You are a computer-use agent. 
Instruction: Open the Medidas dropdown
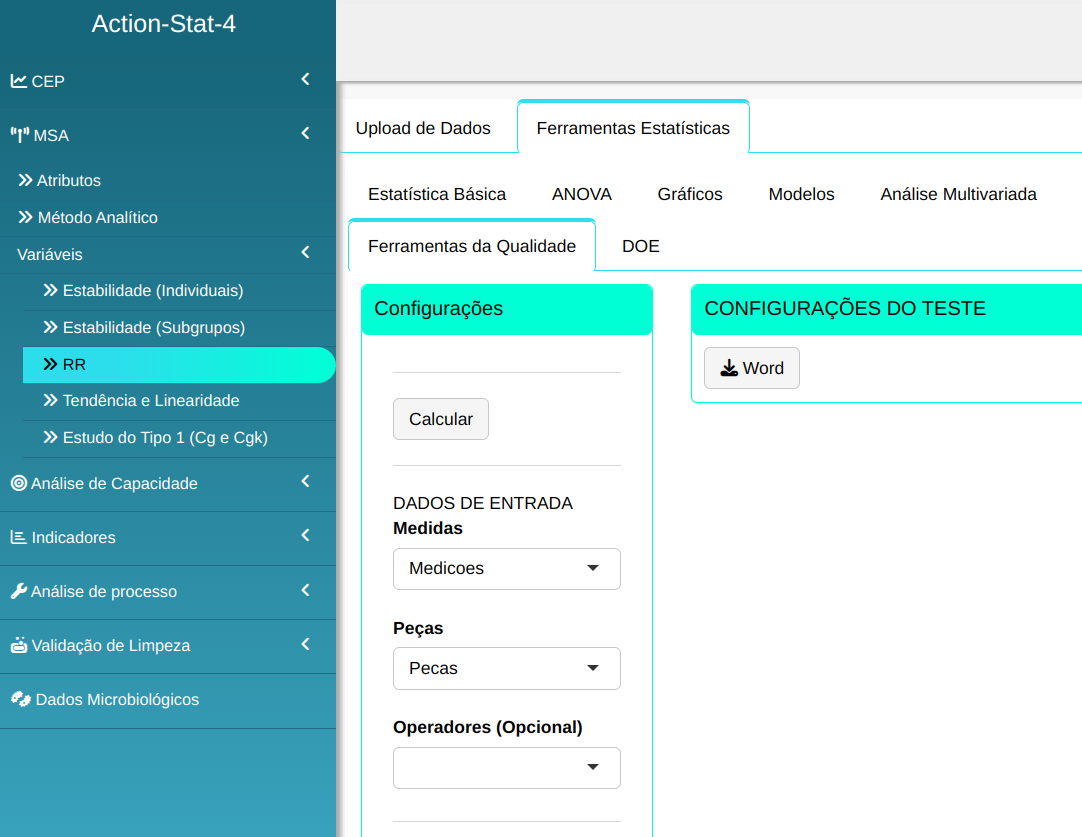[506, 568]
